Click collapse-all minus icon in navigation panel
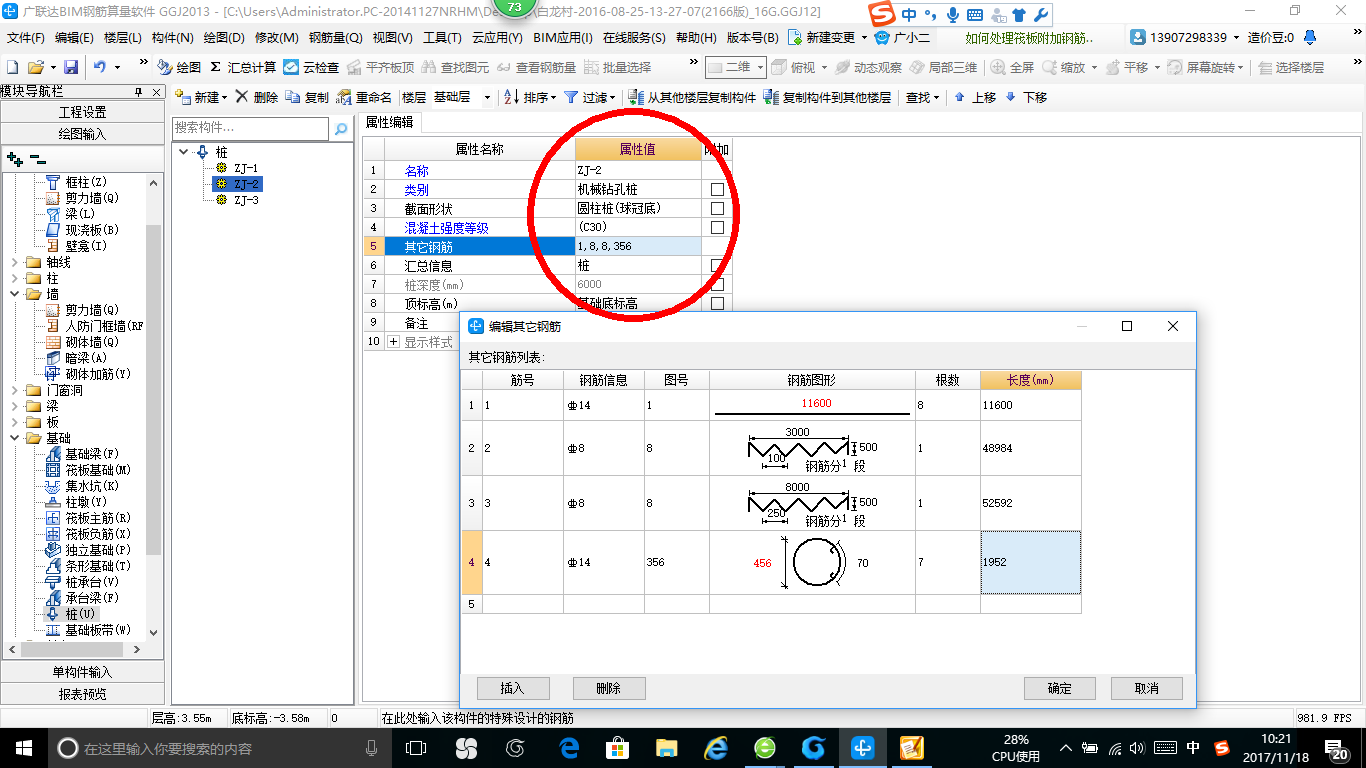The image size is (1366, 768). (x=37, y=159)
